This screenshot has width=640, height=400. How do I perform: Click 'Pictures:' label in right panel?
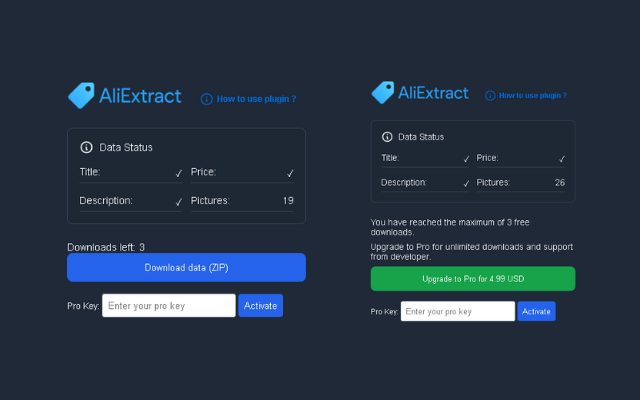493,182
